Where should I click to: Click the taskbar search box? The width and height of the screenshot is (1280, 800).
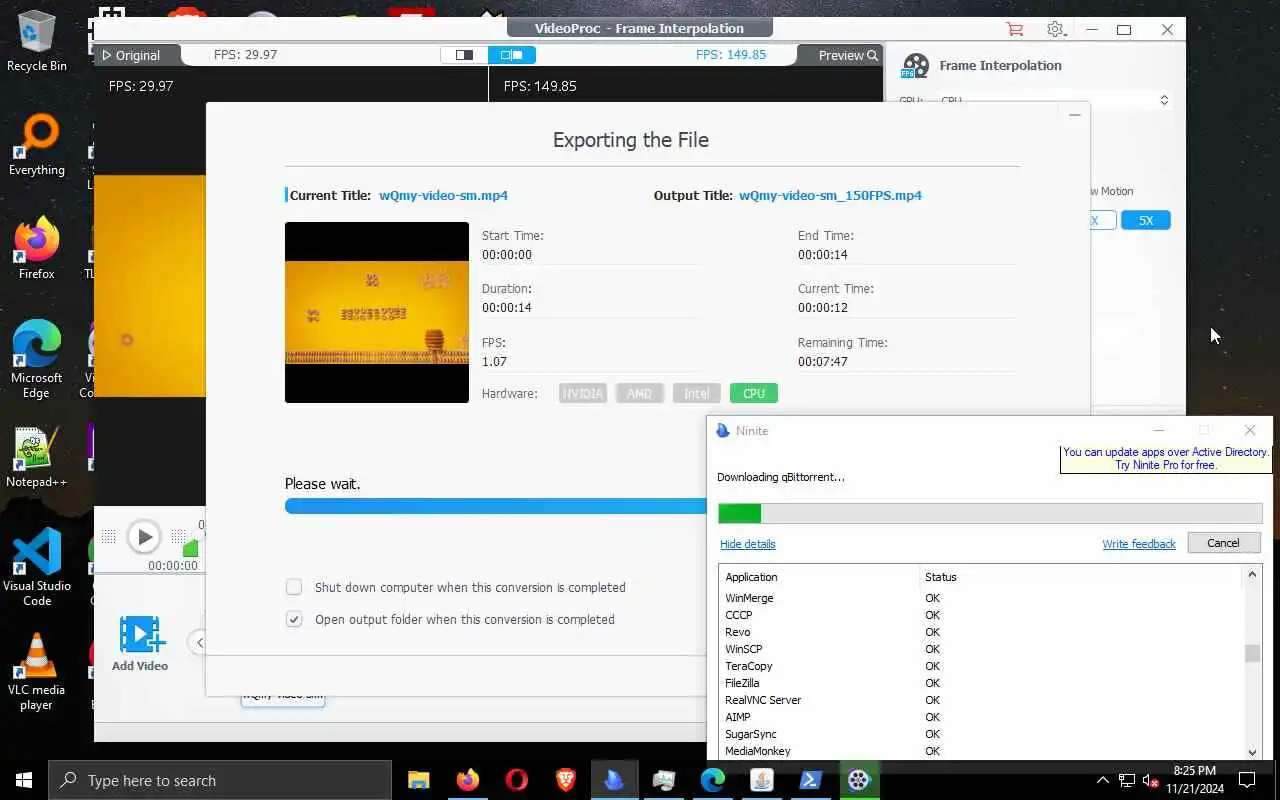[x=220, y=780]
